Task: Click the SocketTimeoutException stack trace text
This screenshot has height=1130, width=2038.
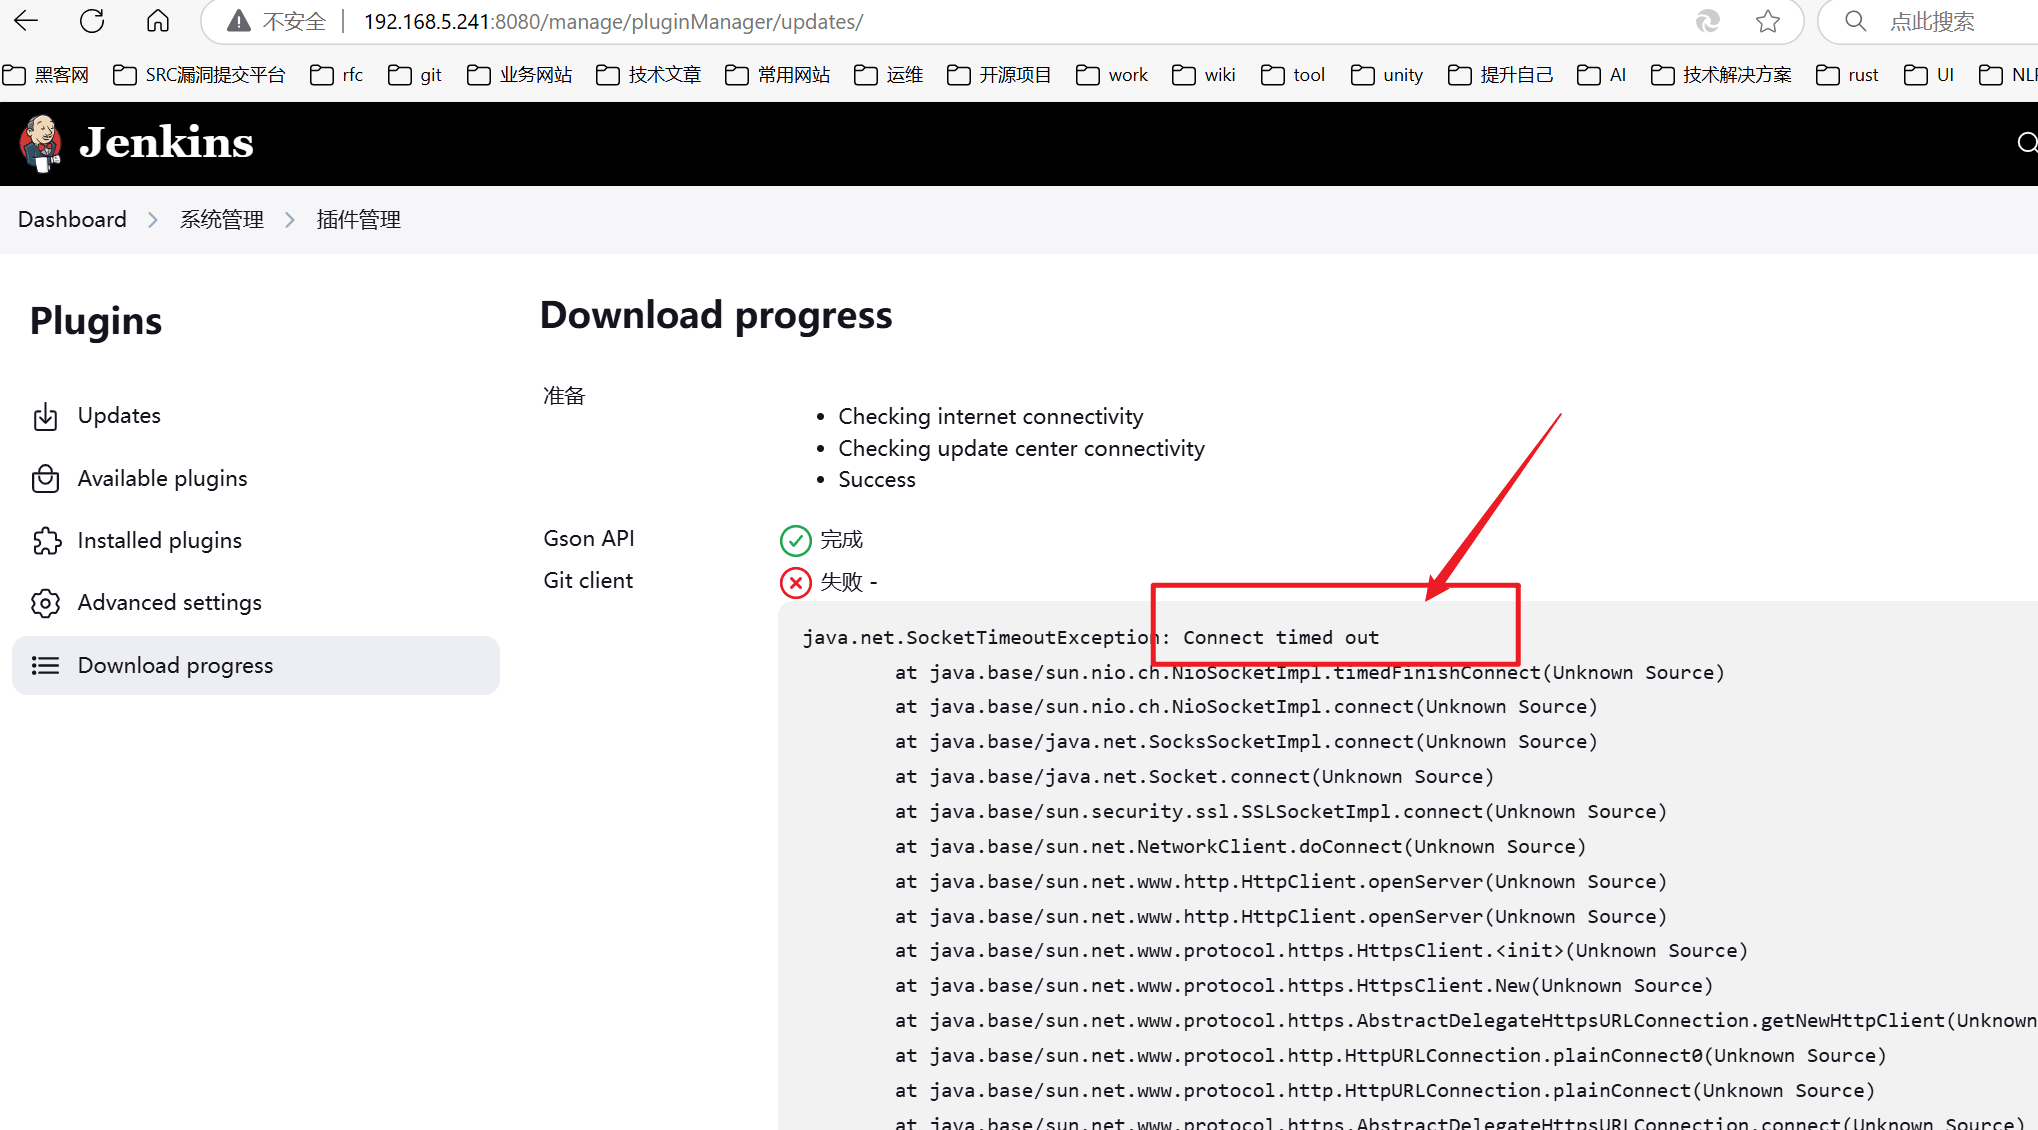Action: coord(1091,638)
